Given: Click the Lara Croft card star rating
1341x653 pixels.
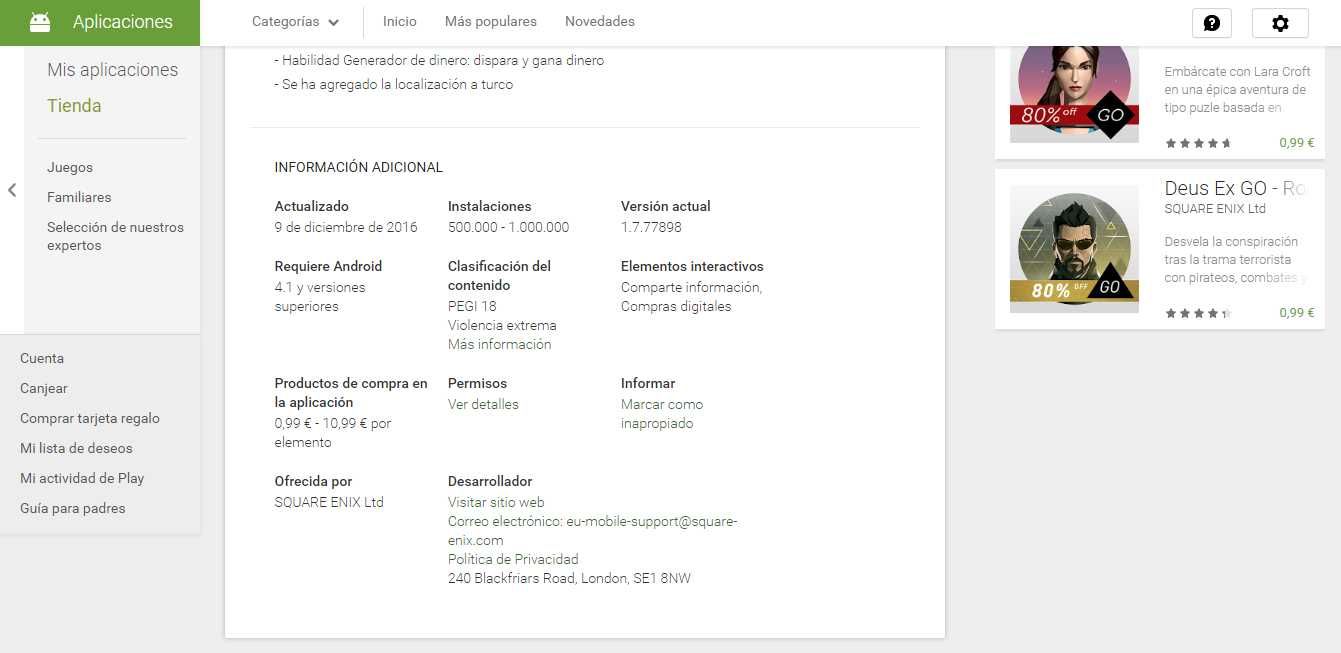Looking at the screenshot, I should click(x=1198, y=143).
